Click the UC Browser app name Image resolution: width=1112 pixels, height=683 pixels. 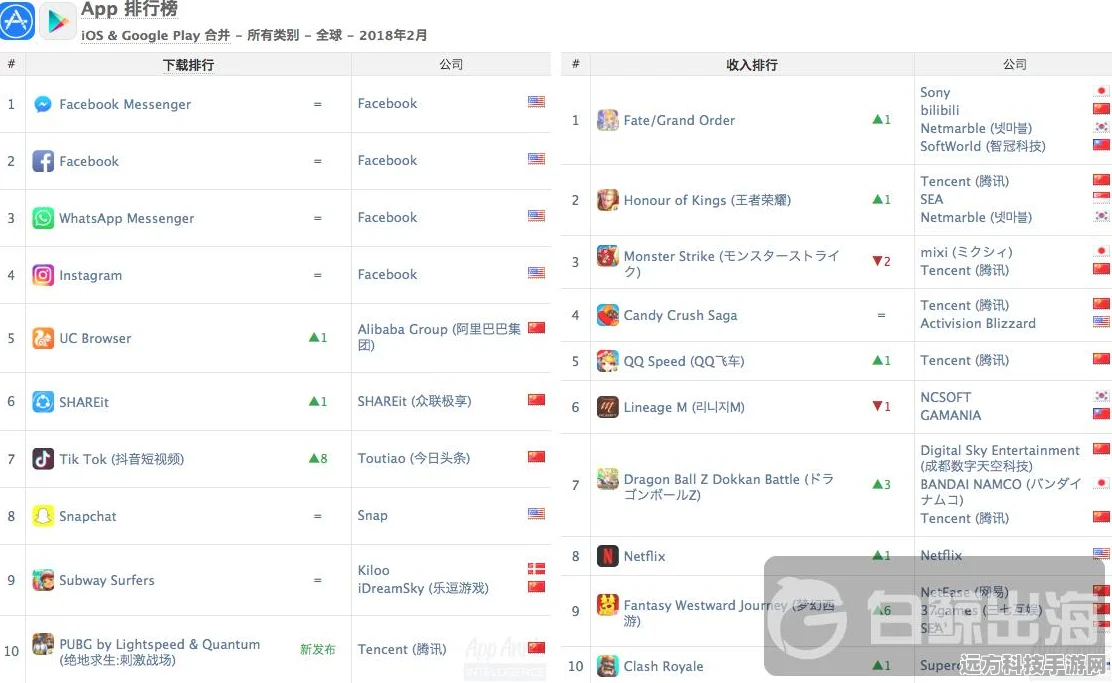click(x=95, y=338)
